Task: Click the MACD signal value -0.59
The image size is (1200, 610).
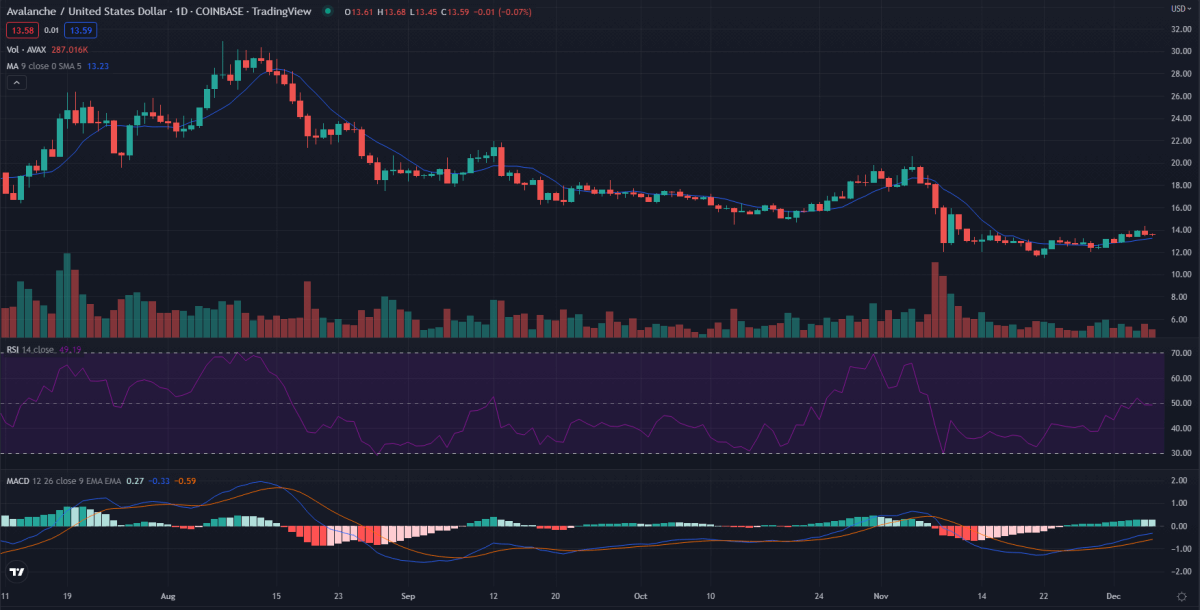Action: (186, 481)
